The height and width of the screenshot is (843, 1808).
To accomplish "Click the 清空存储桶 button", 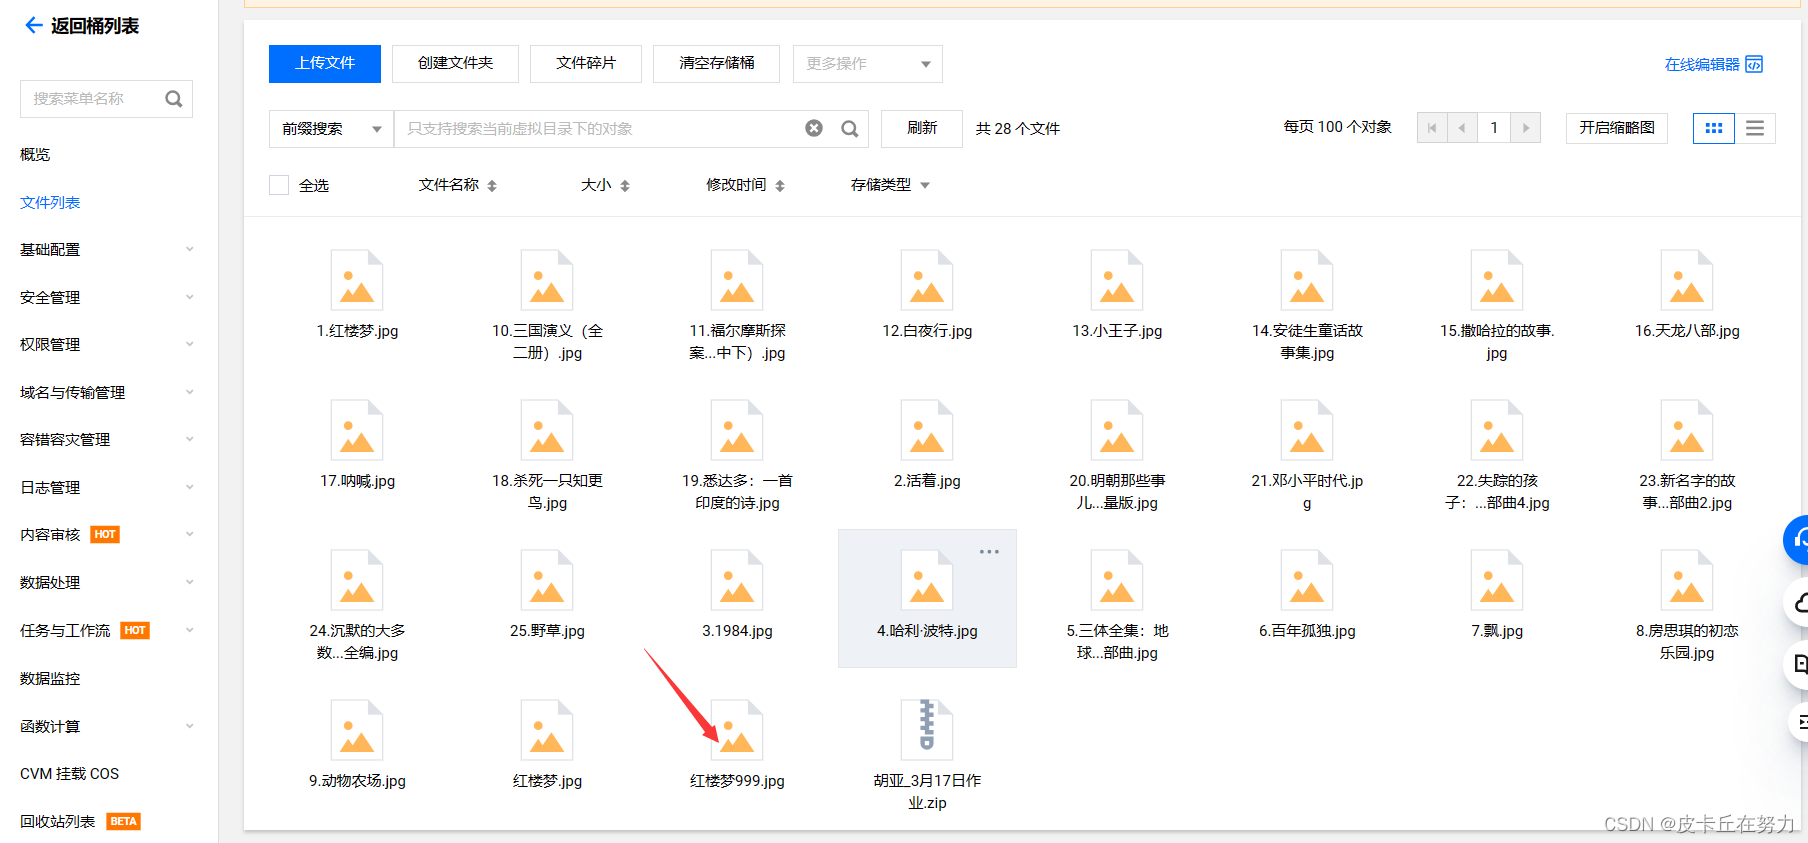I will [x=717, y=63].
